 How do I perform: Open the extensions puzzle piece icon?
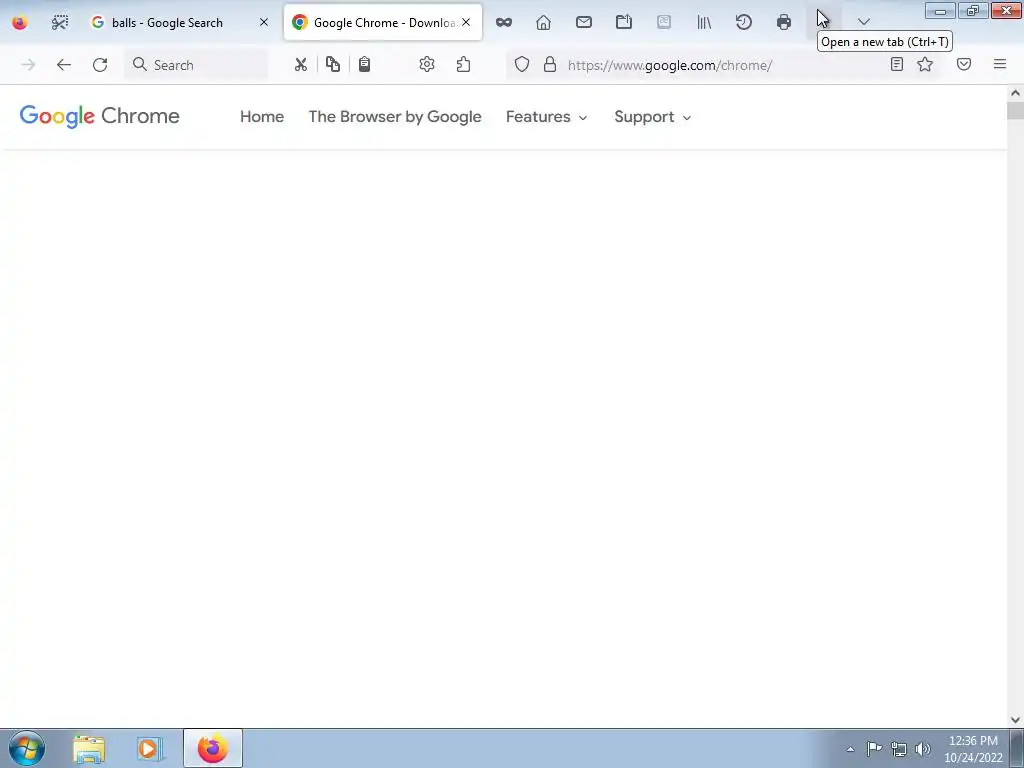pyautogui.click(x=464, y=65)
